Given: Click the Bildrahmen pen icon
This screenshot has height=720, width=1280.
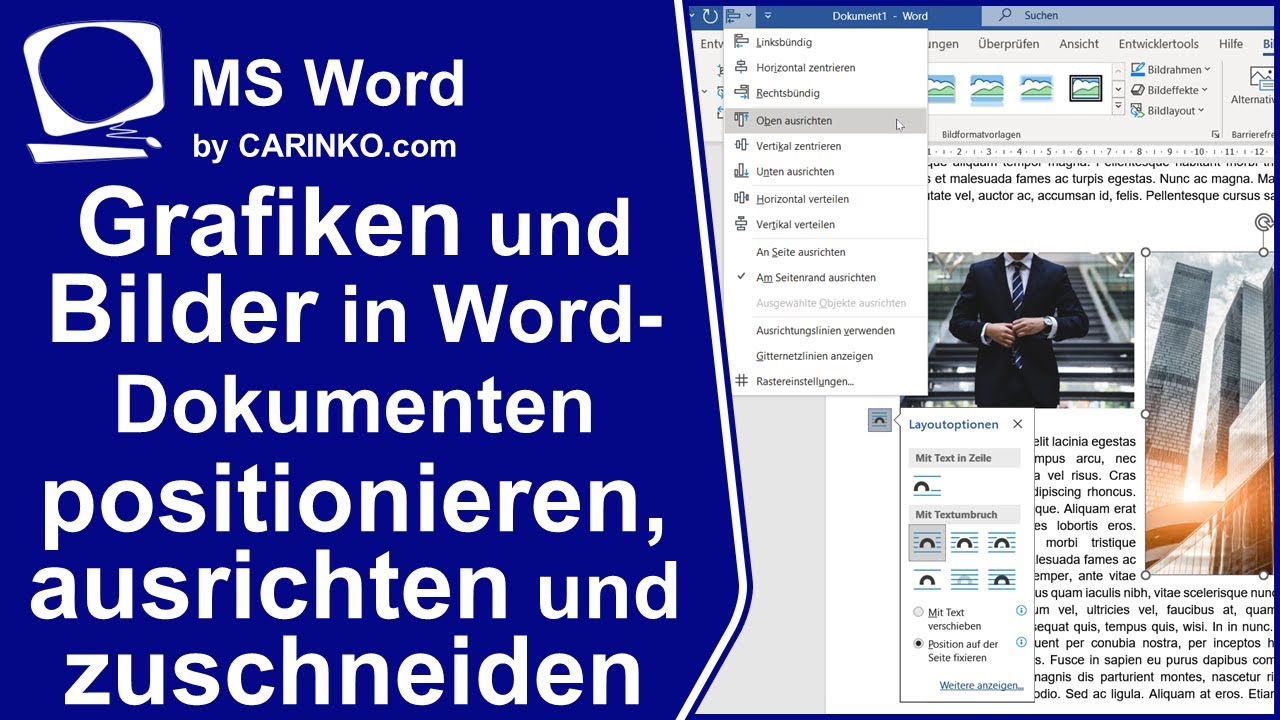Looking at the screenshot, I should (x=1138, y=70).
